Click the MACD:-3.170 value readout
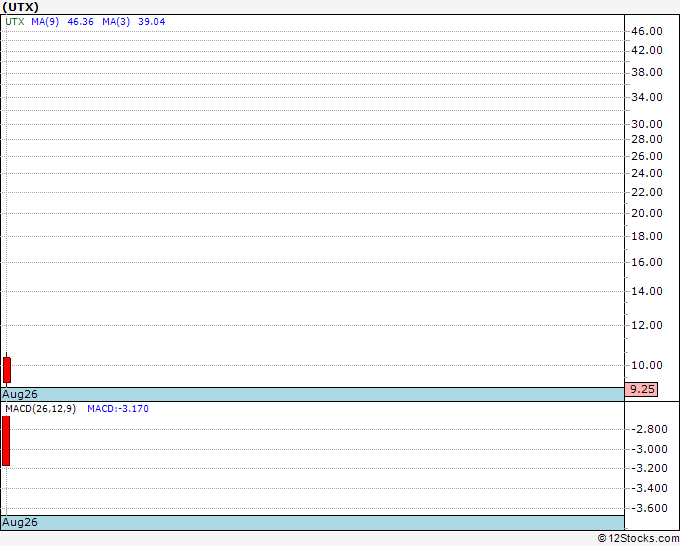Image resolution: width=680 pixels, height=546 pixels. (x=118, y=409)
